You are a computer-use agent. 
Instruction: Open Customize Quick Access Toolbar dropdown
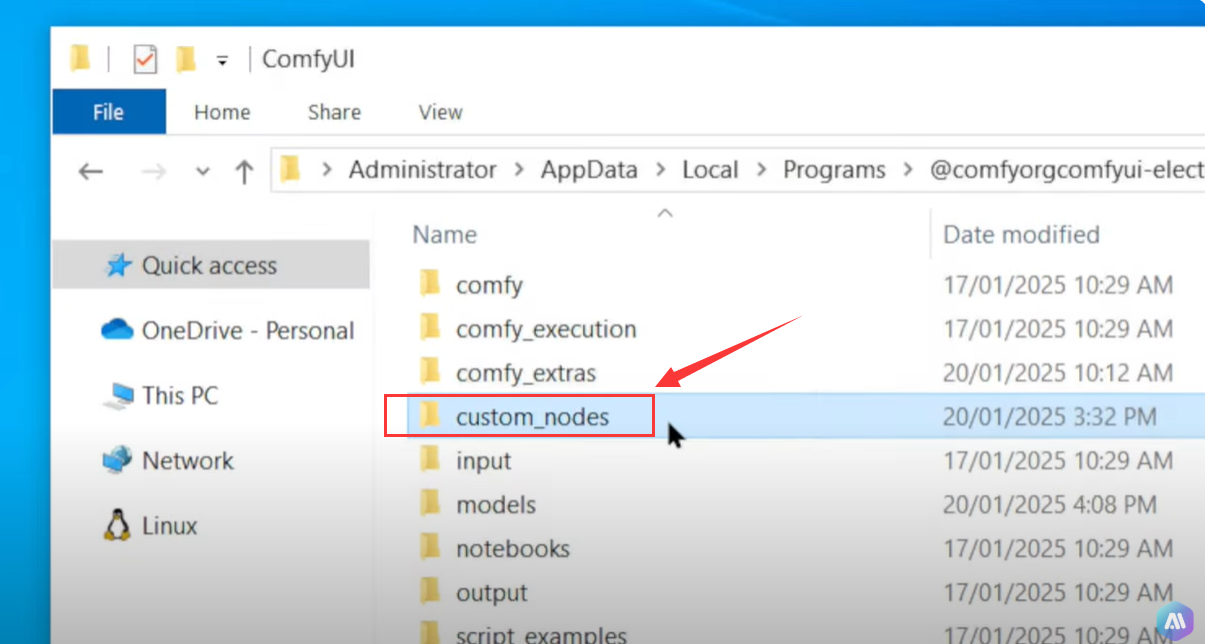click(222, 61)
